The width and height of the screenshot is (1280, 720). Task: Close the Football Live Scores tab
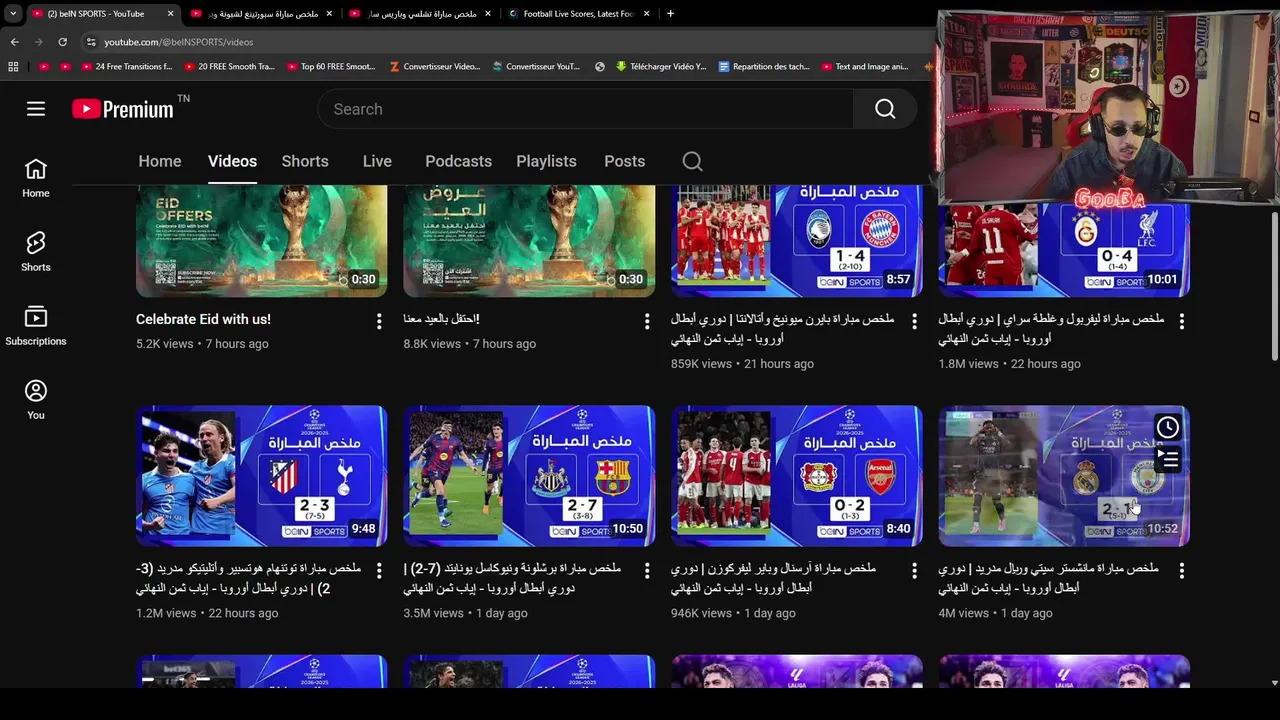(647, 14)
